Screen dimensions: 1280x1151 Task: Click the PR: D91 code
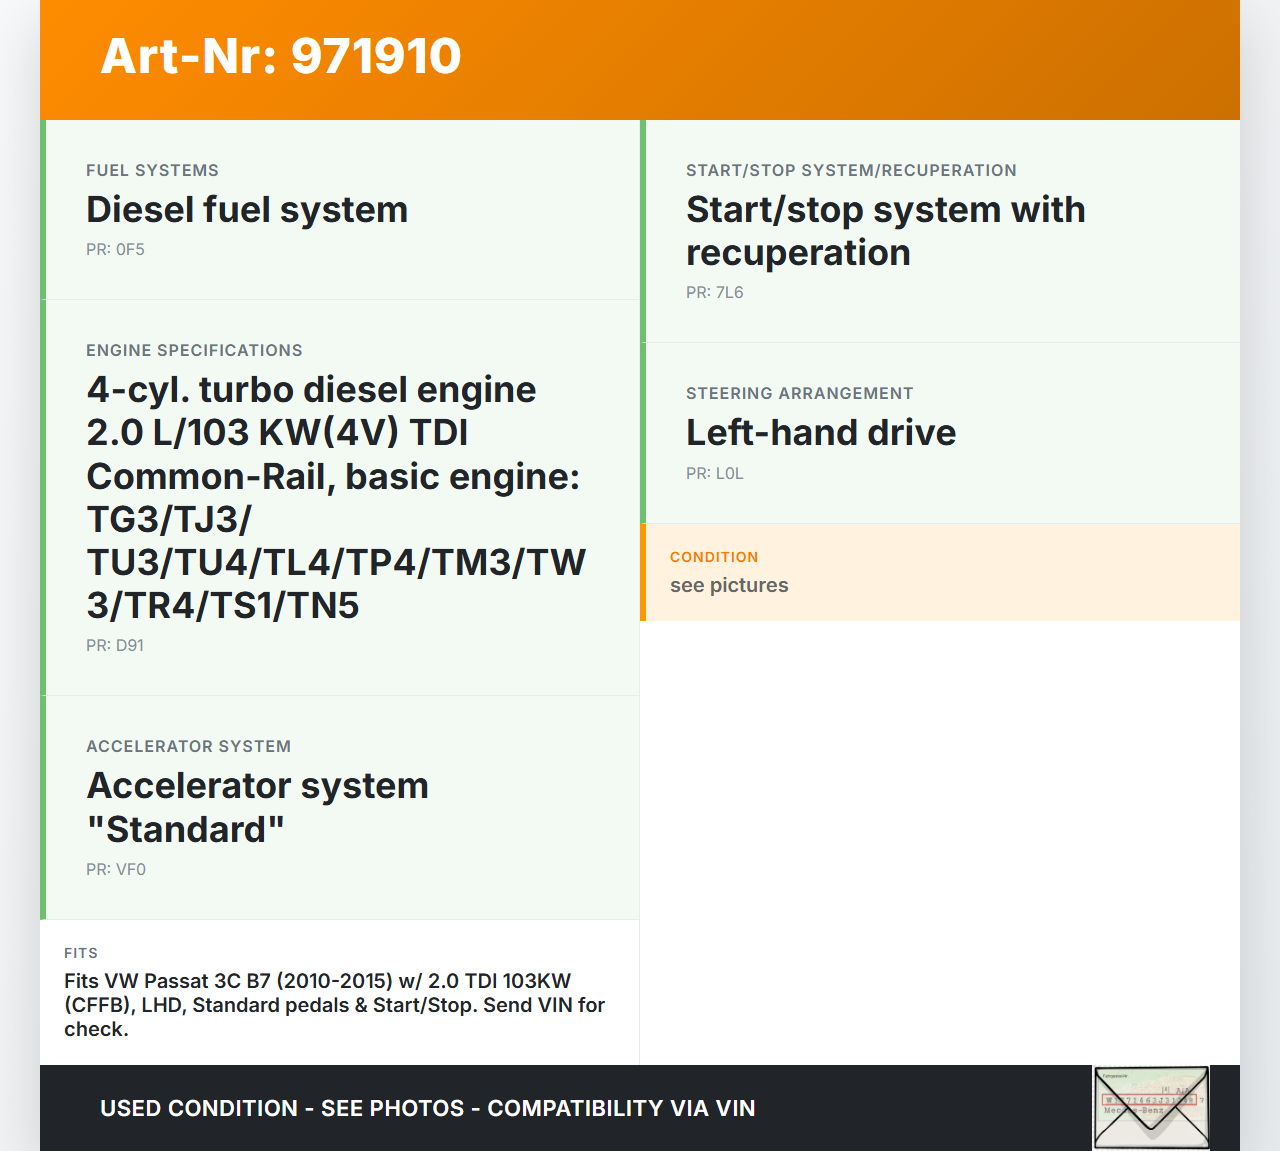coord(115,646)
